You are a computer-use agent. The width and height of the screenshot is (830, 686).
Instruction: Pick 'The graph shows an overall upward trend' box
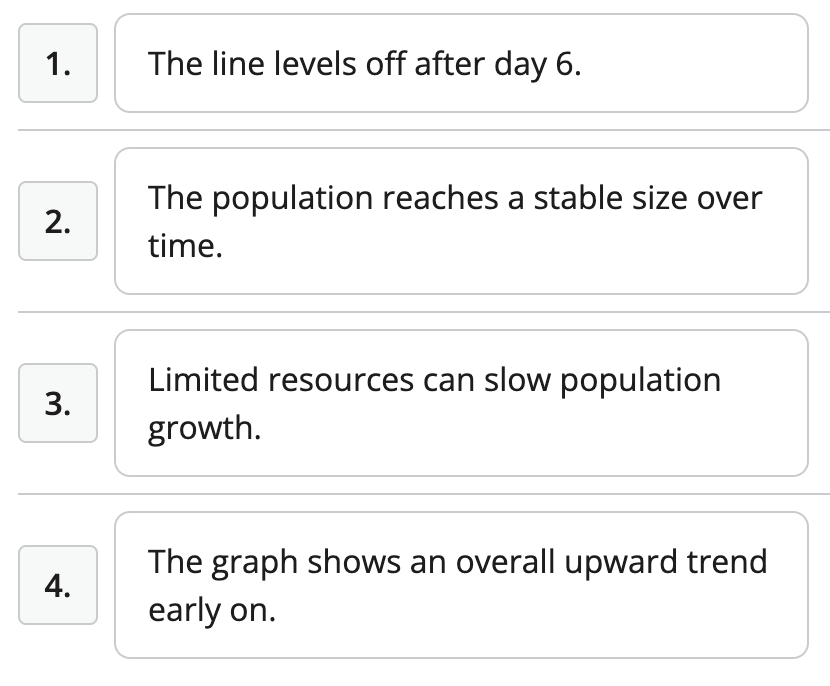462,585
